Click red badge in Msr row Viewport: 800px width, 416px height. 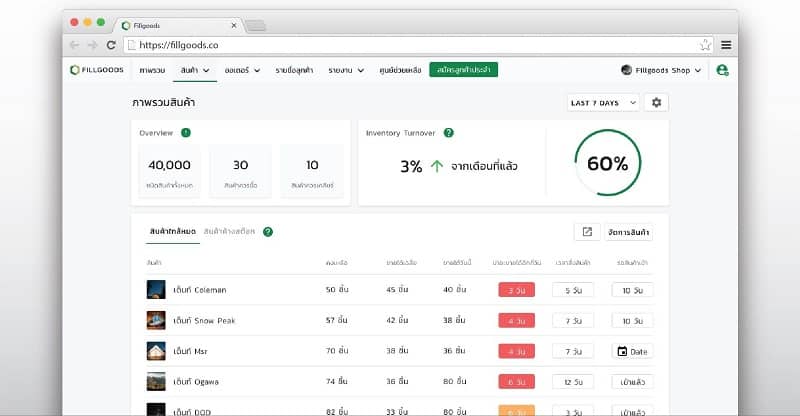pyautogui.click(x=516, y=351)
